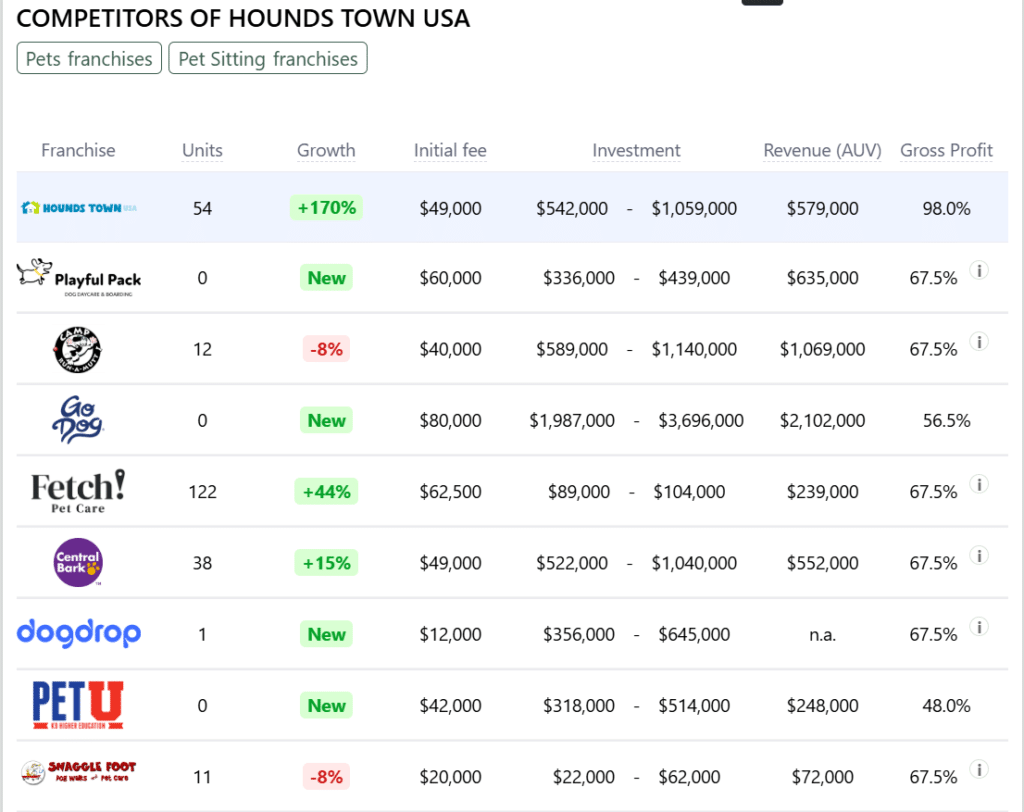This screenshot has height=812, width=1024.
Task: Select the $80,000 initial fee
Action: coord(450,420)
